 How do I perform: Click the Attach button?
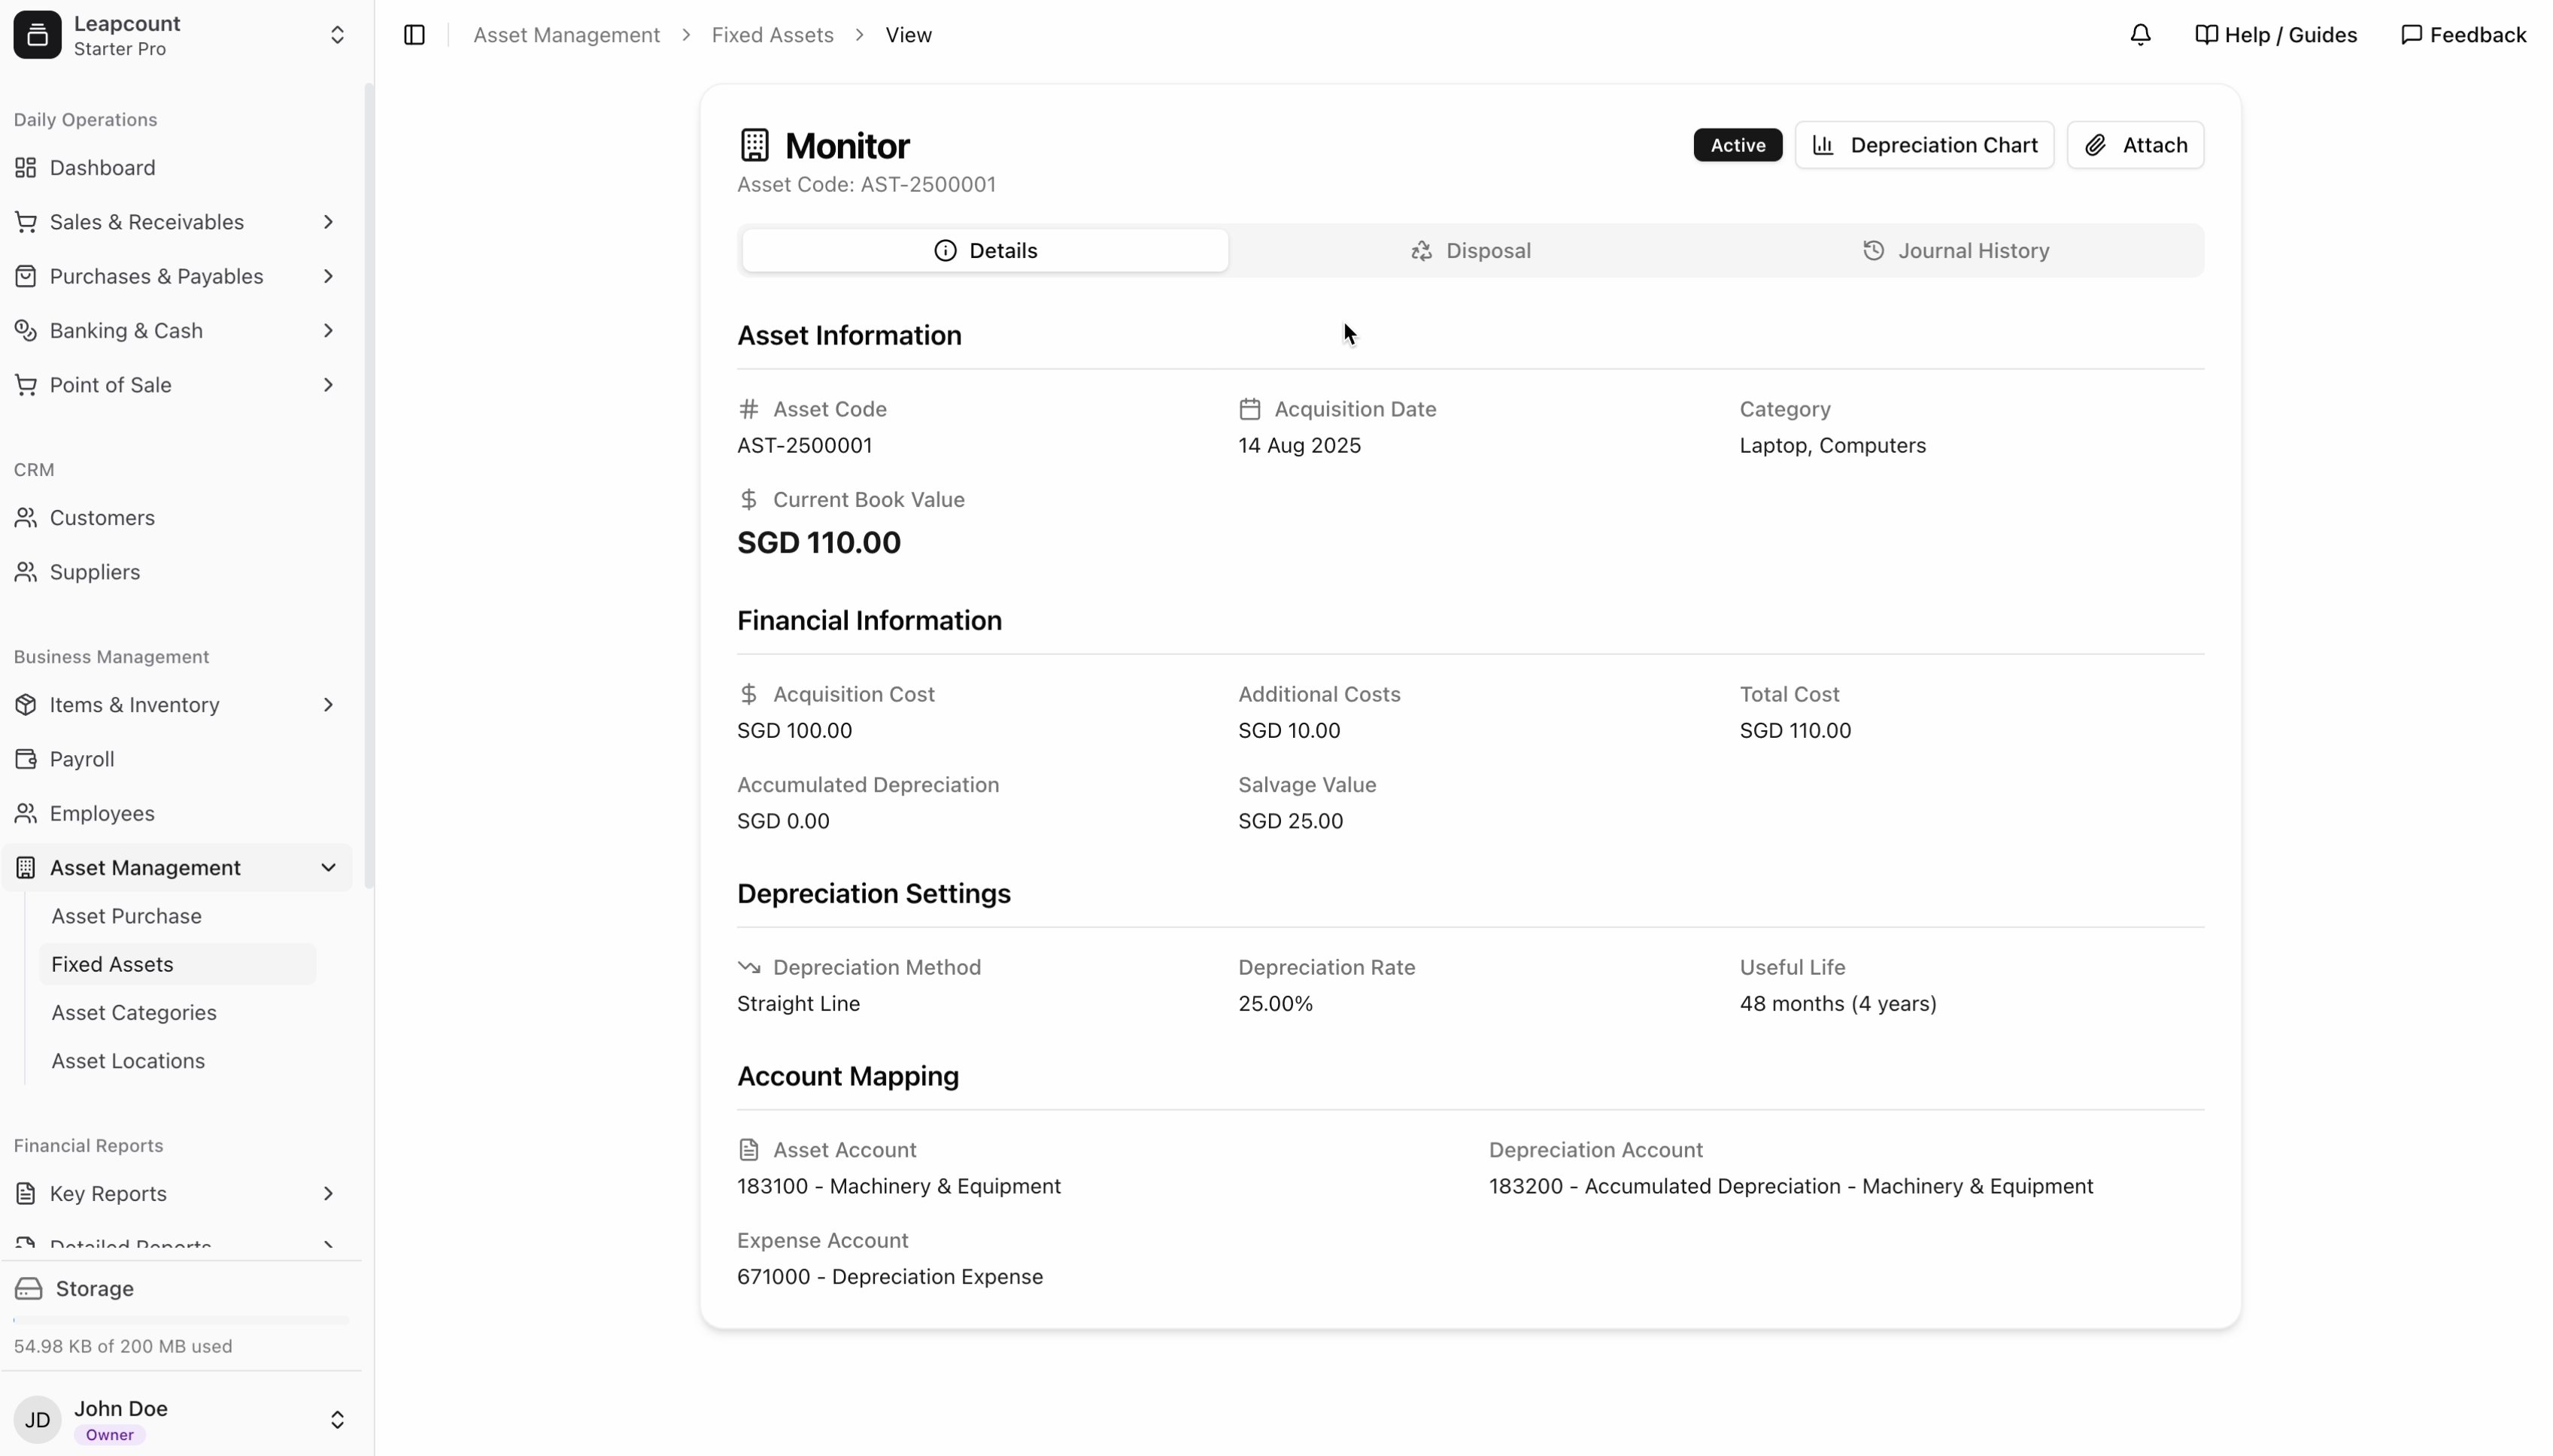click(x=2135, y=145)
